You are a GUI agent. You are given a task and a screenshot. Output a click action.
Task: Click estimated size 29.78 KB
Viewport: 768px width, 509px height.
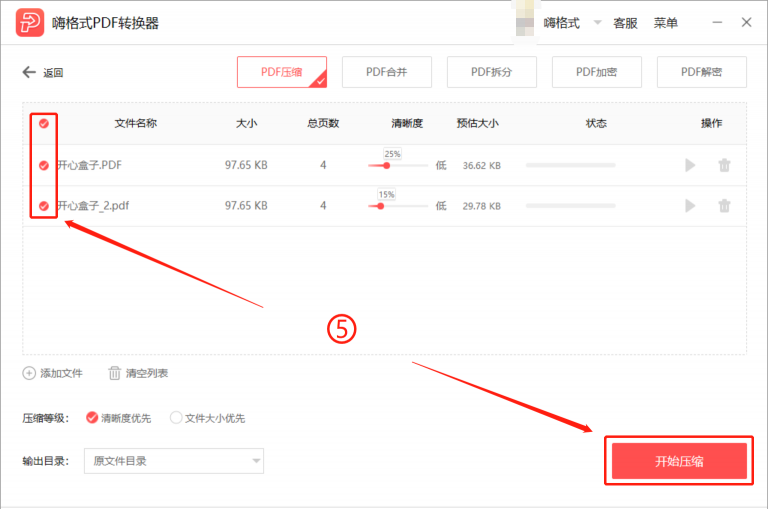(x=481, y=206)
